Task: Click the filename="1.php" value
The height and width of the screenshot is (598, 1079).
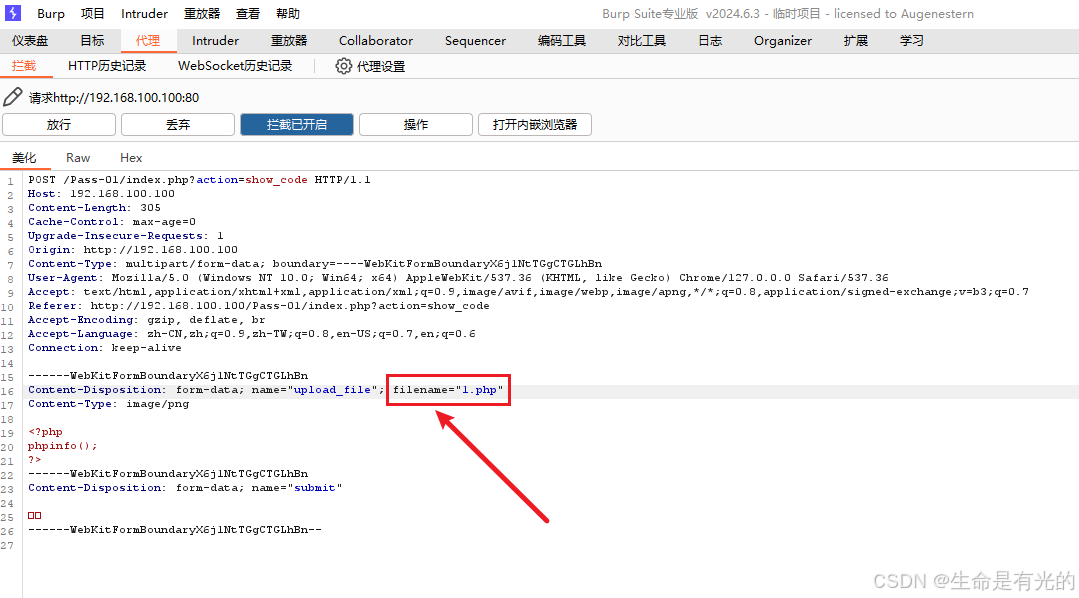Action: (x=448, y=389)
